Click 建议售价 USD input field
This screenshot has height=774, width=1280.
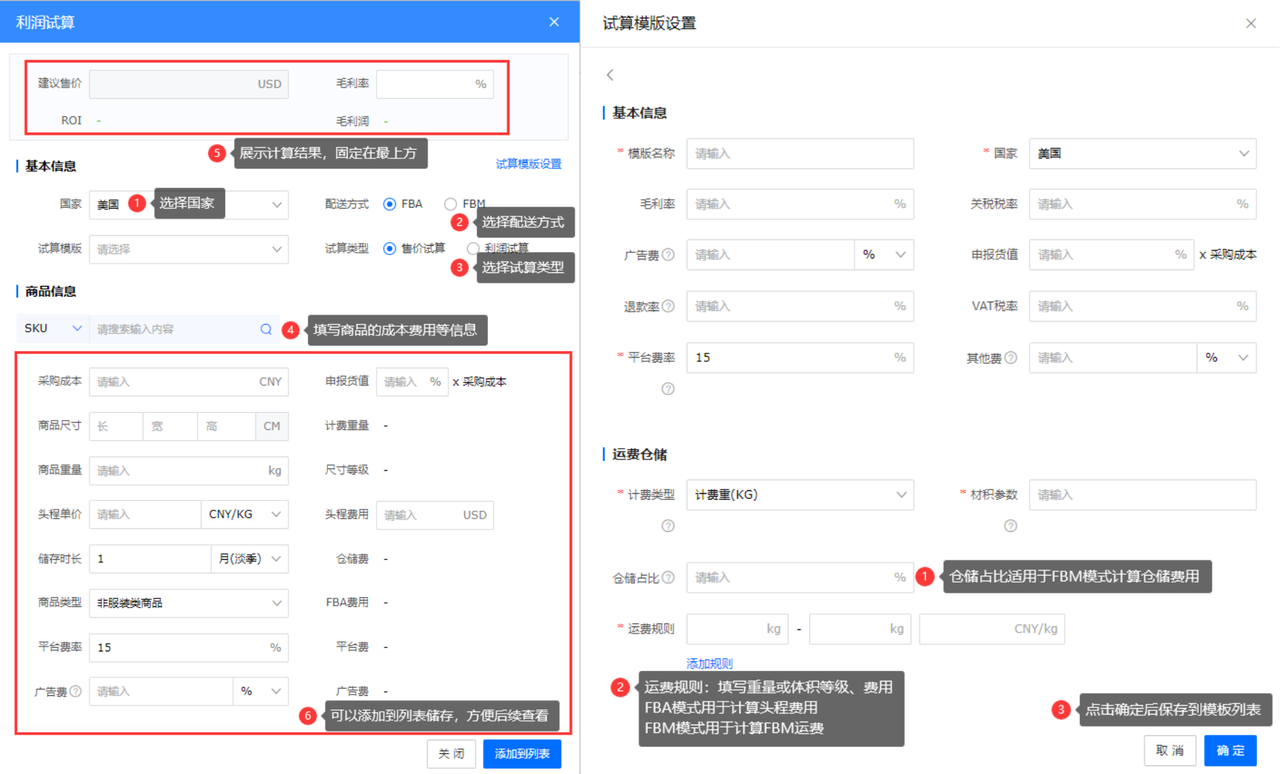point(189,84)
